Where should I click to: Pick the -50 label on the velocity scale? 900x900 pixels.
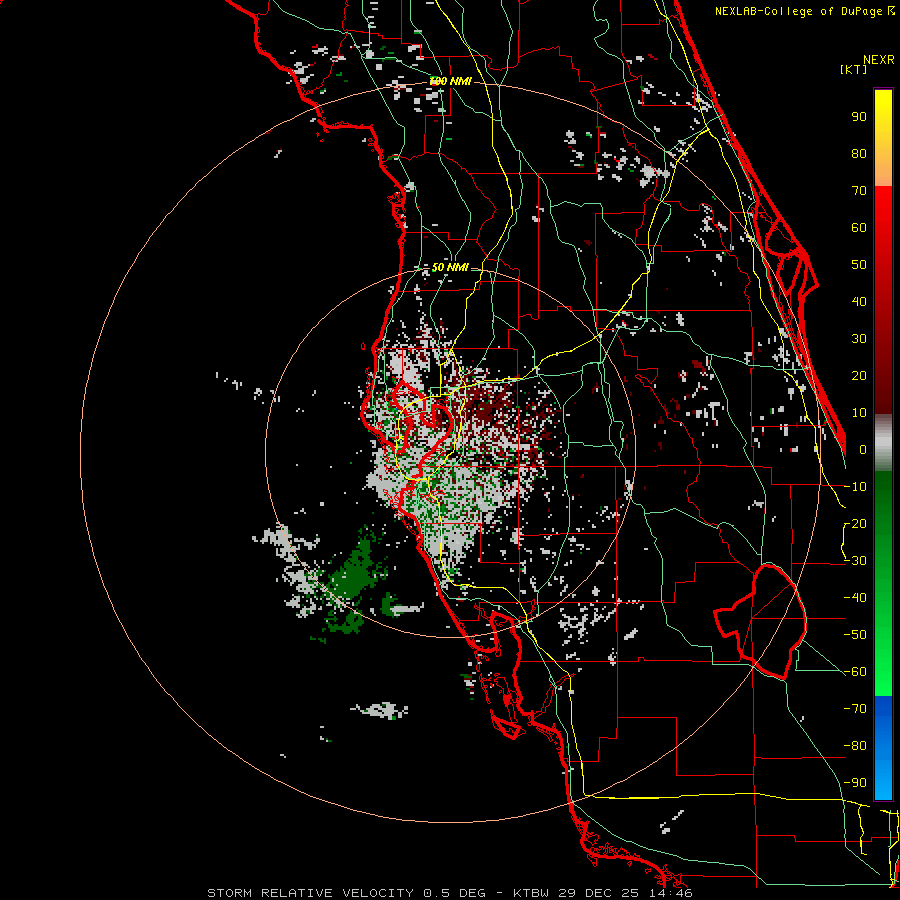tap(855, 635)
